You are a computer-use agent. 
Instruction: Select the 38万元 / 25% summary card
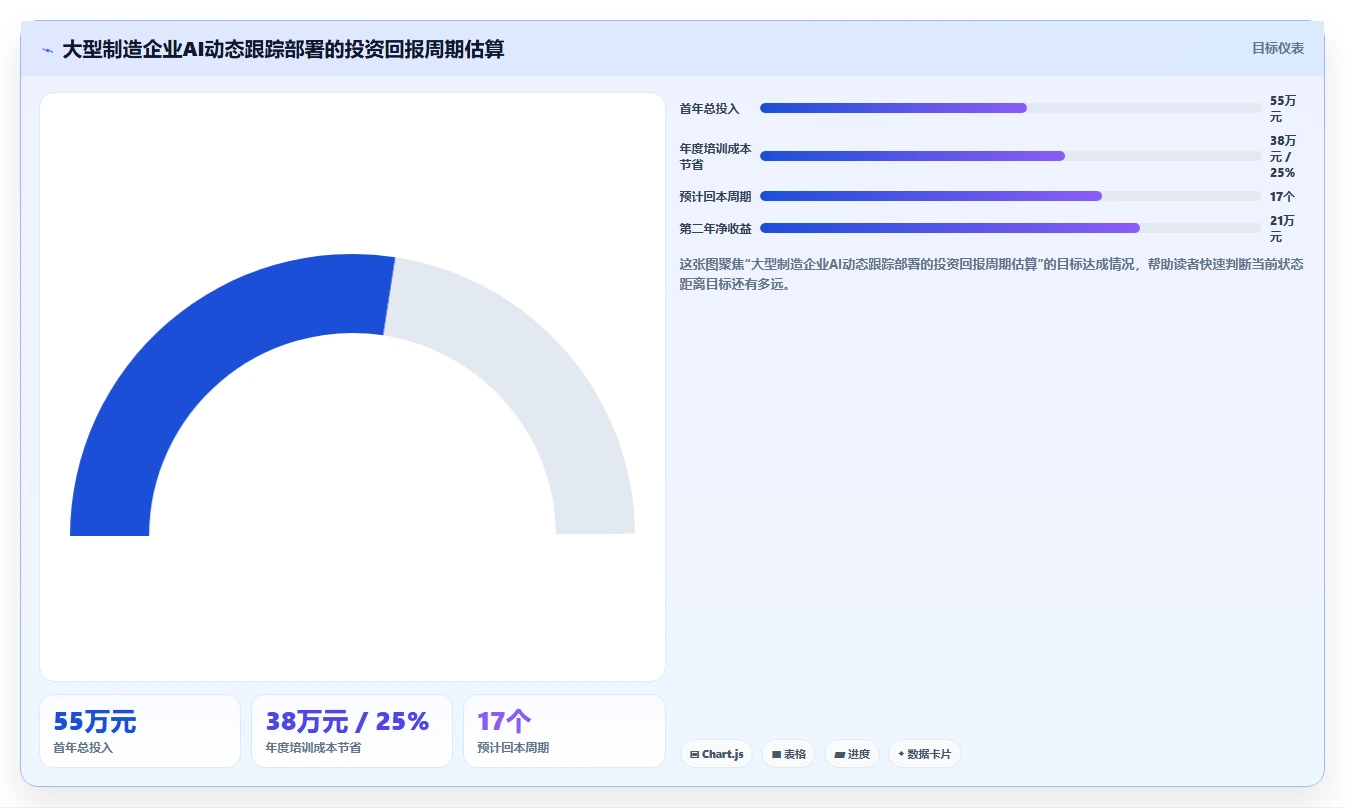point(352,731)
